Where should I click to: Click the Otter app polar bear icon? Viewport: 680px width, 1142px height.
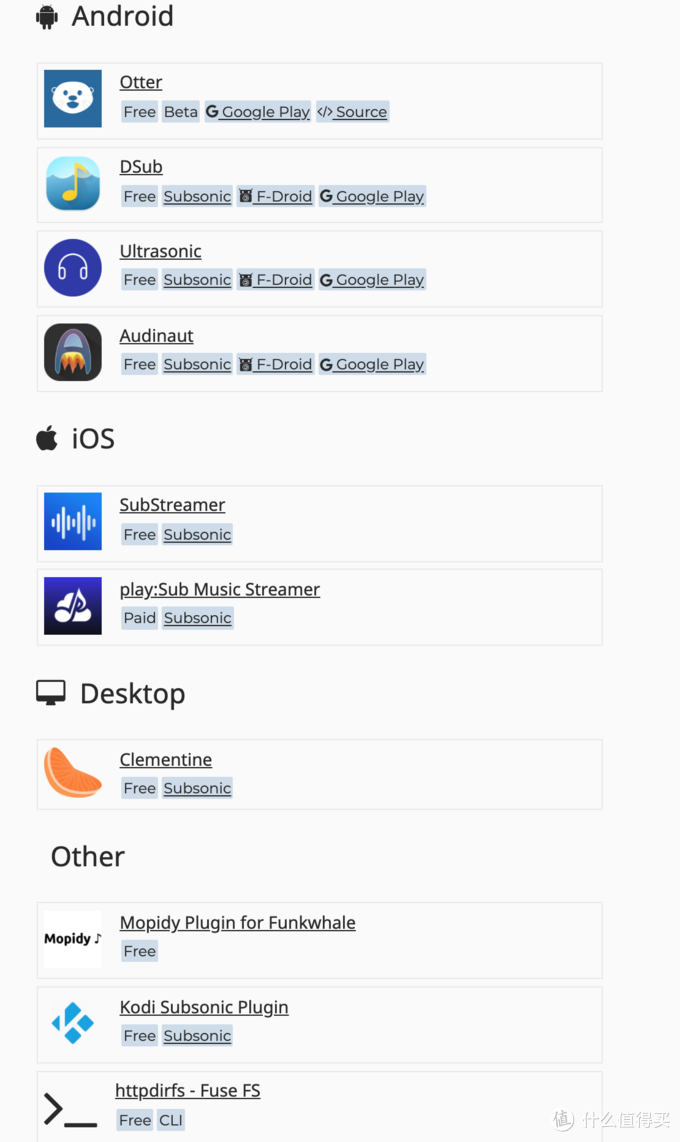(x=73, y=98)
